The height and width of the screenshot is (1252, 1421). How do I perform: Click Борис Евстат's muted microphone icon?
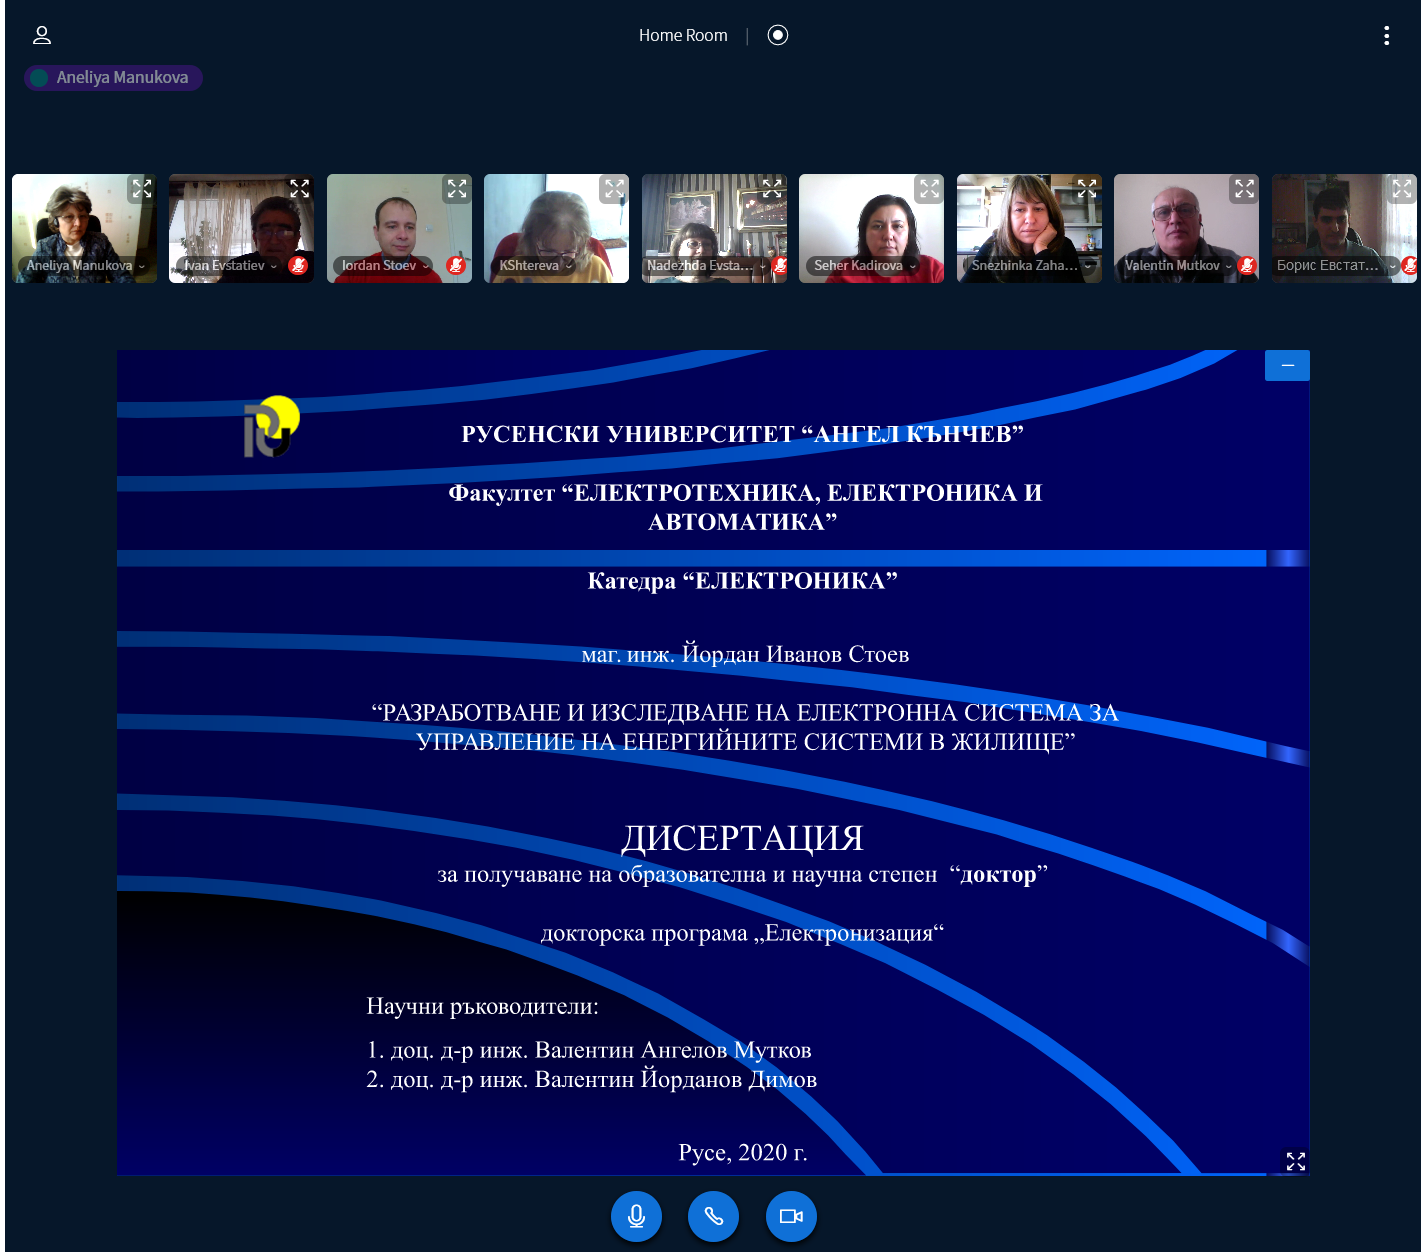click(1409, 265)
